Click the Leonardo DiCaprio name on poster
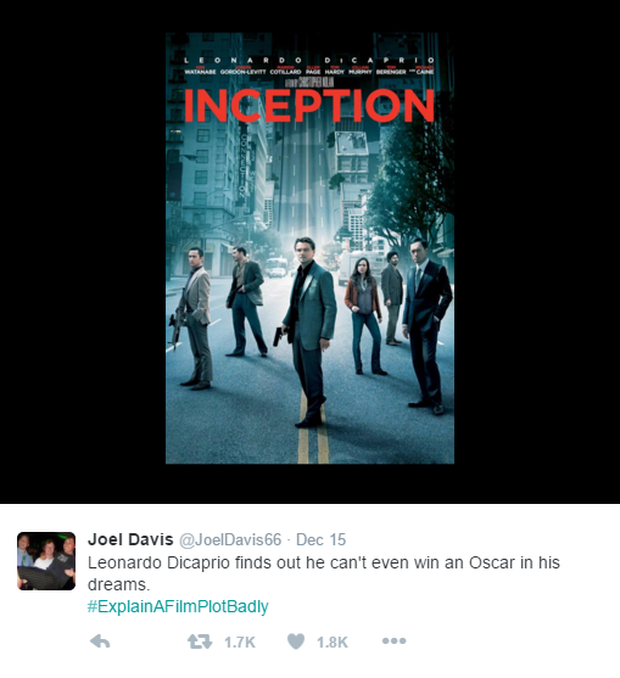Viewport: 620px width, 678px height. 309,61
